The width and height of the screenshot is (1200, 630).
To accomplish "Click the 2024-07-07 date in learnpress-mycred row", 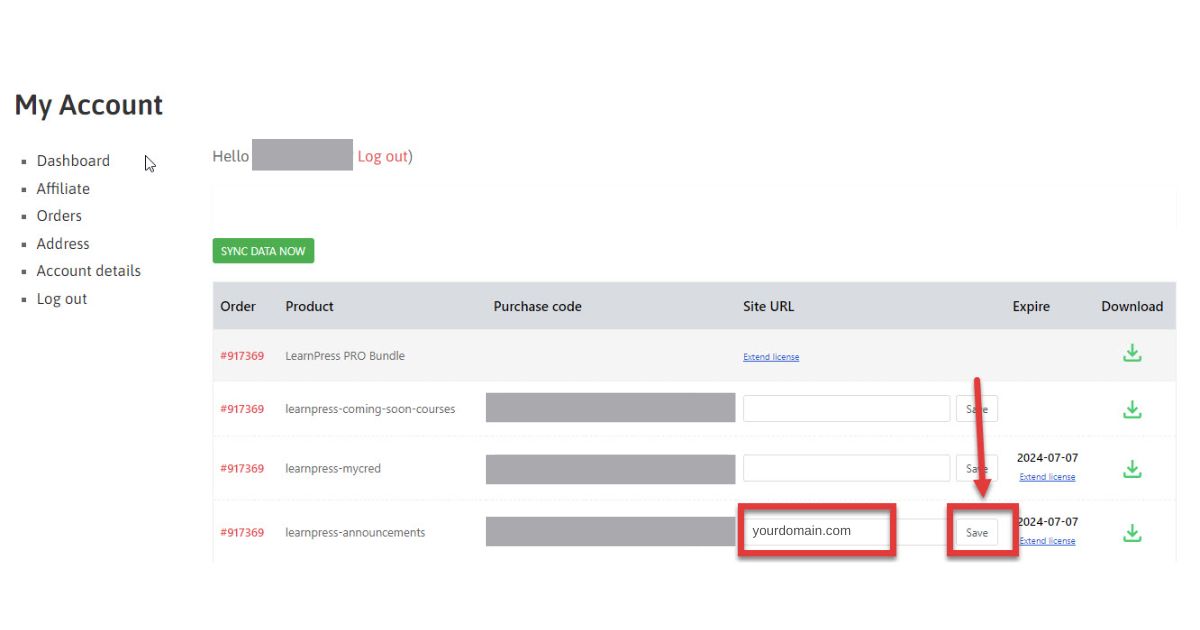I will (1047, 458).
